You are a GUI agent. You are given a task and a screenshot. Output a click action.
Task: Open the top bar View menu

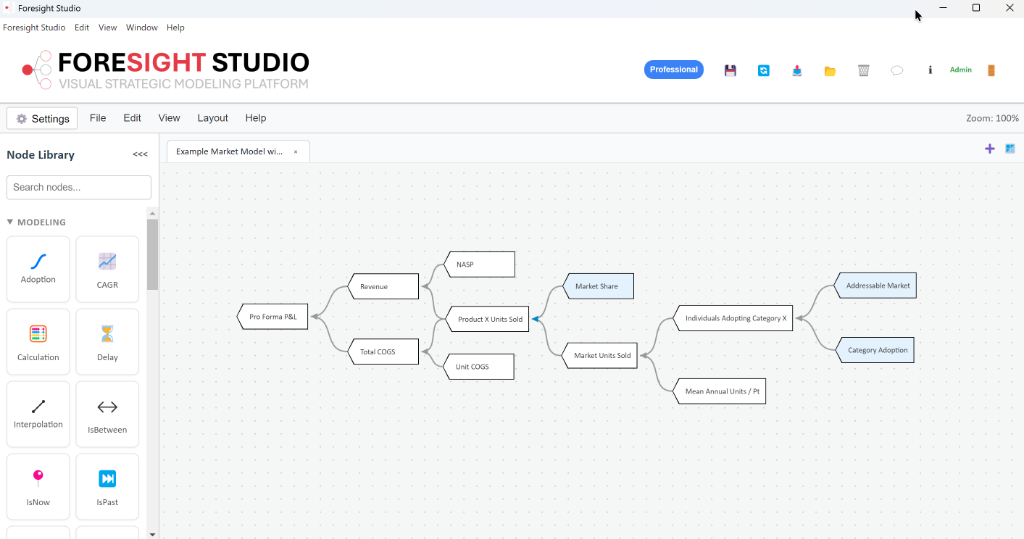(107, 27)
